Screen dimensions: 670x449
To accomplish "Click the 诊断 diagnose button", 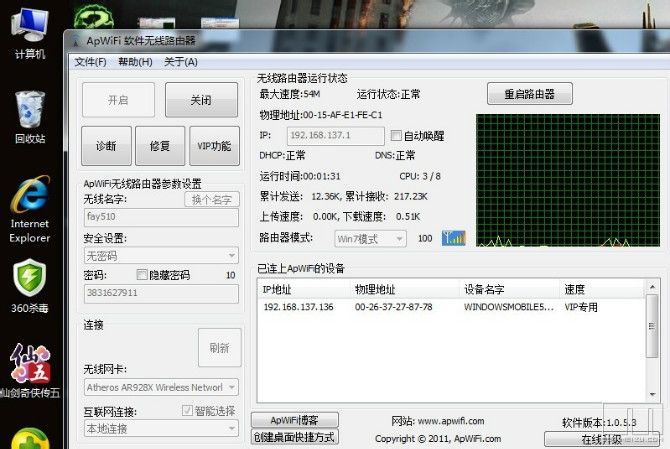I will [x=106, y=146].
